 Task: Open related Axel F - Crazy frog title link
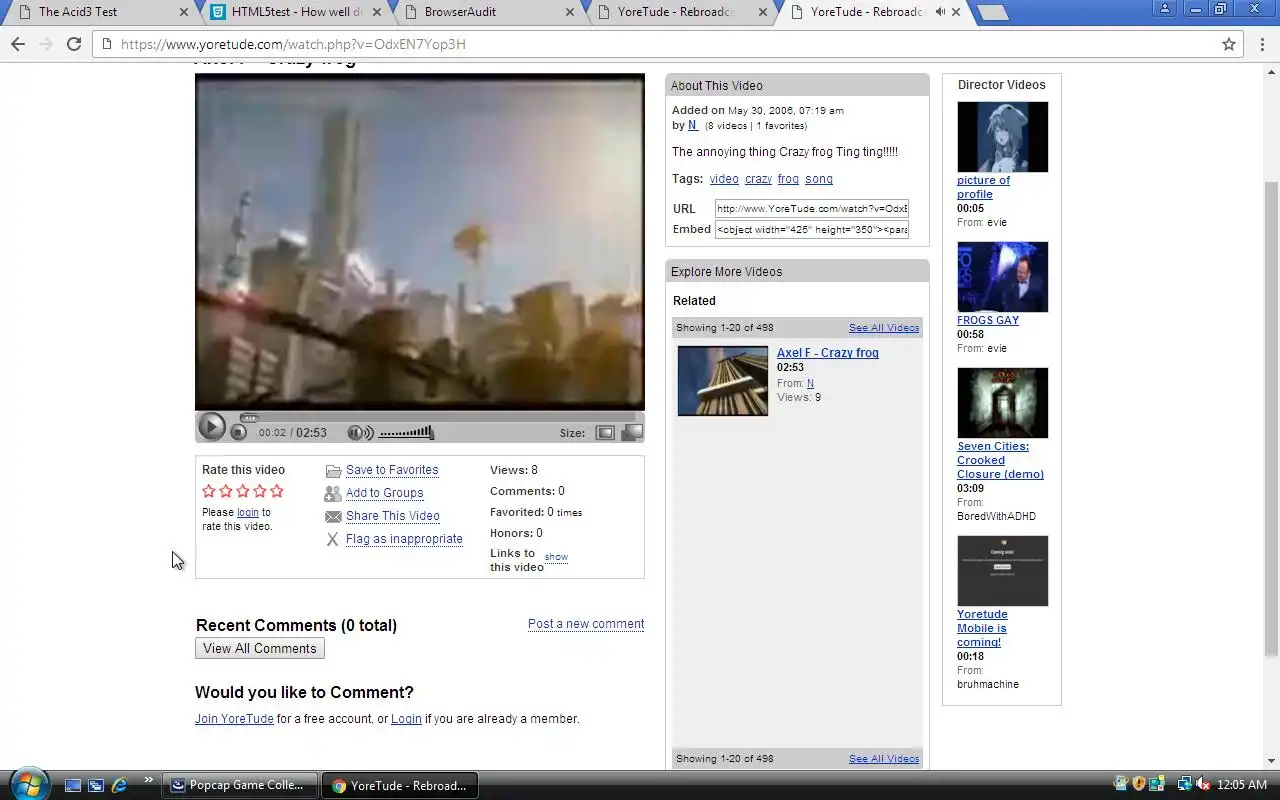828,353
